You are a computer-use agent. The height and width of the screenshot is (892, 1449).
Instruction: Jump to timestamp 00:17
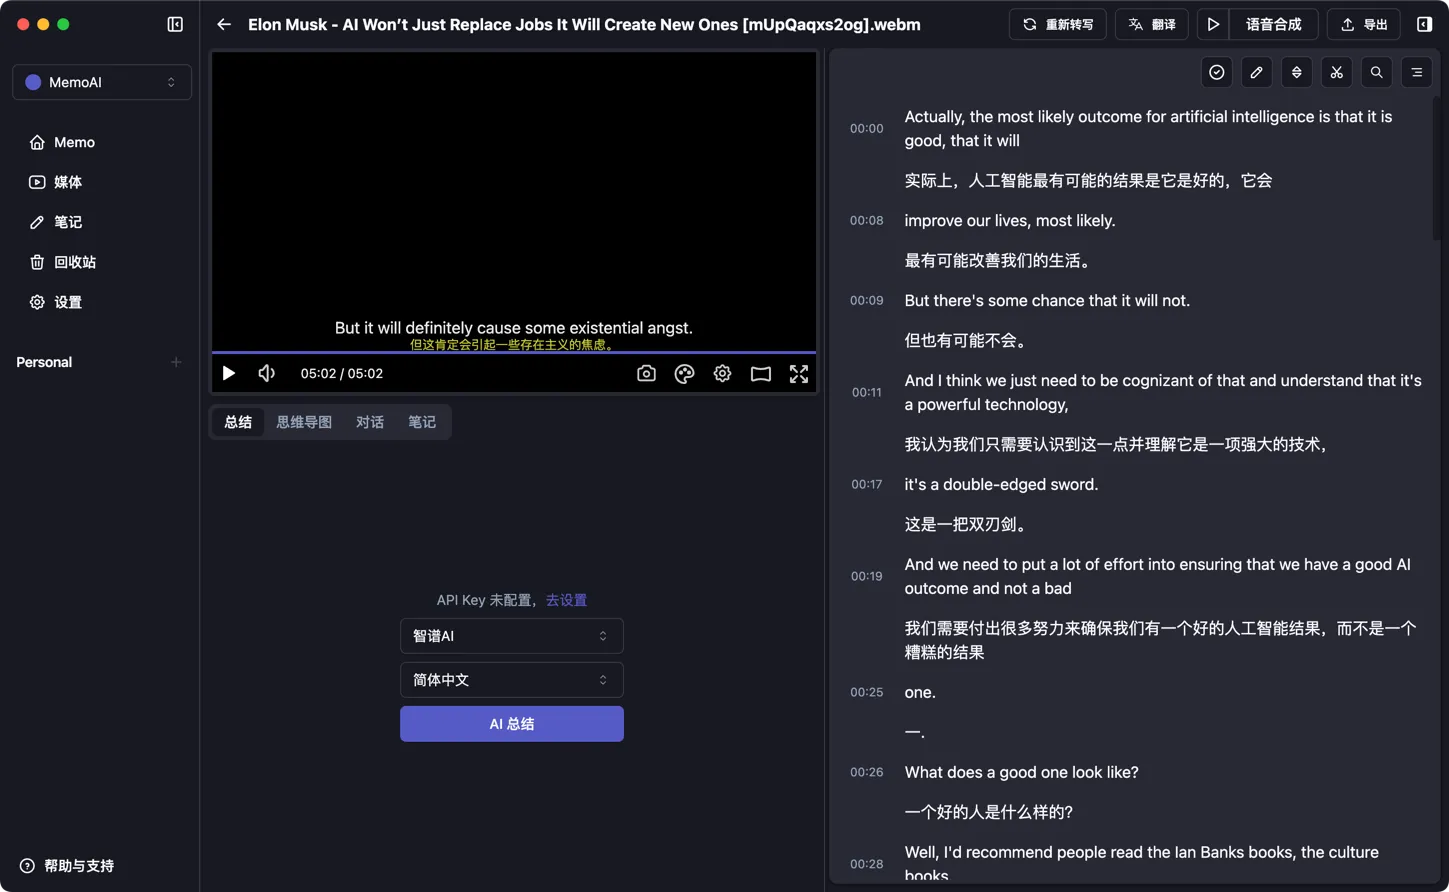867,485
